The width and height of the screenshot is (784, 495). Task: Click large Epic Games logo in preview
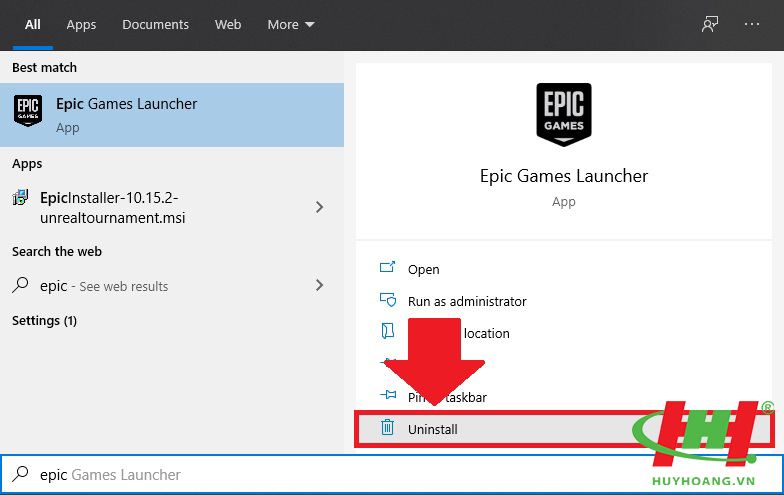click(x=564, y=114)
